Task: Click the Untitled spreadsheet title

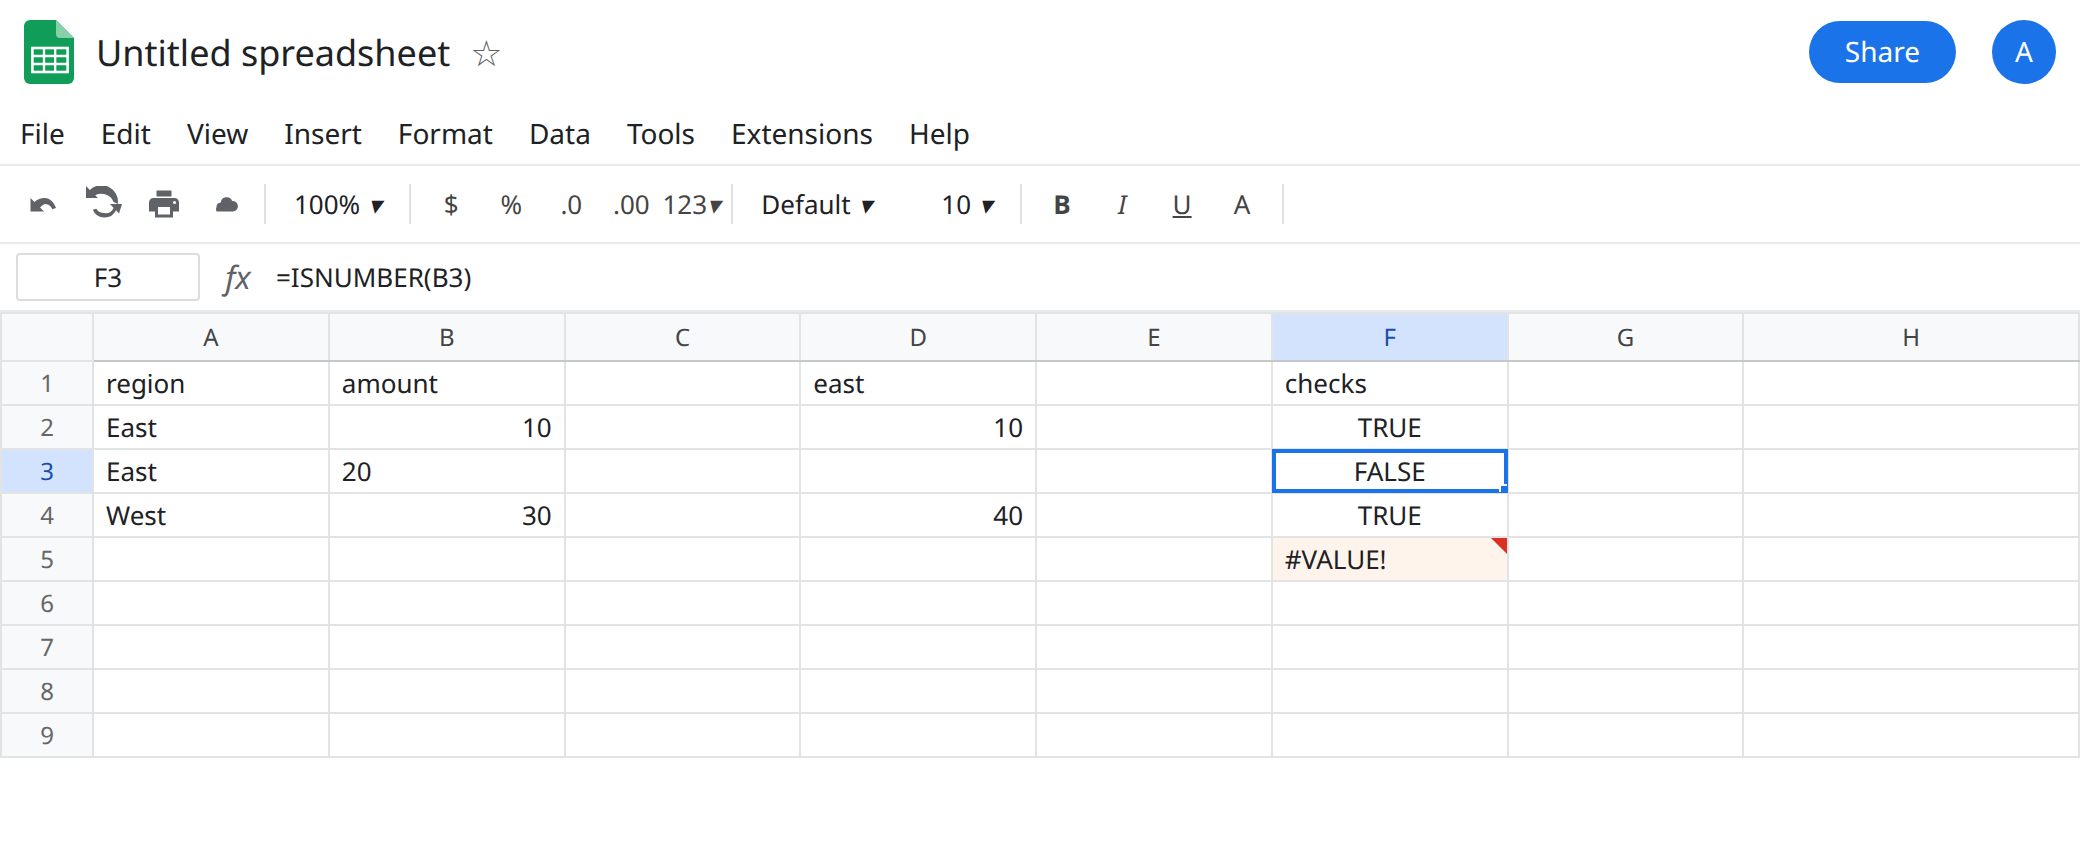Action: (273, 53)
